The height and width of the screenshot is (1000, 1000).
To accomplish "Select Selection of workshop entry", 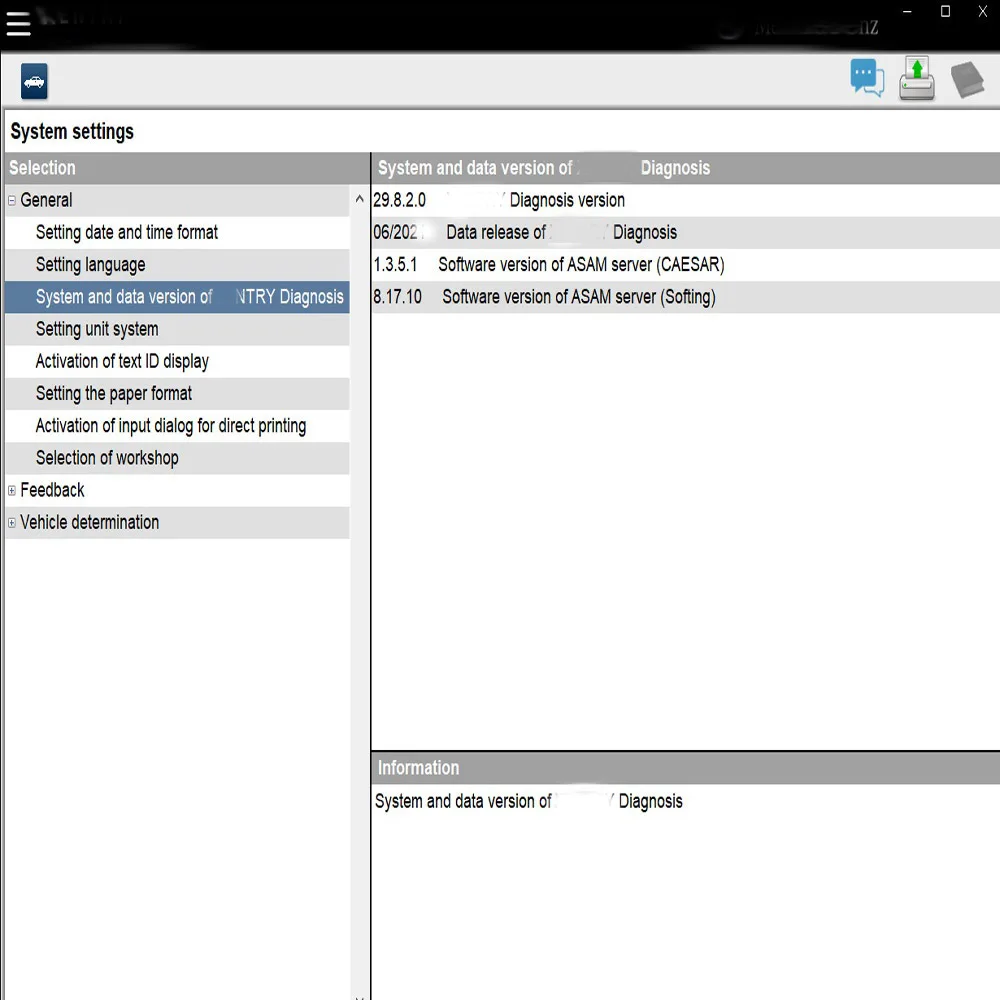I will [x=177, y=458].
